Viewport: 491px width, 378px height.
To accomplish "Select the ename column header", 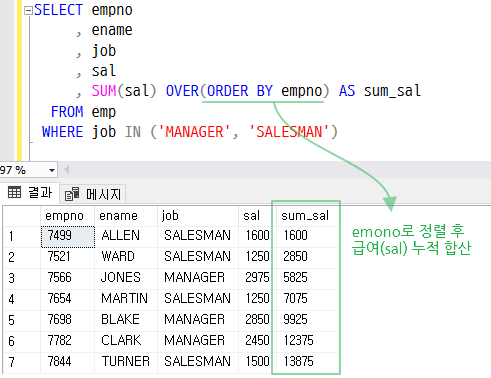I will [x=126, y=216].
